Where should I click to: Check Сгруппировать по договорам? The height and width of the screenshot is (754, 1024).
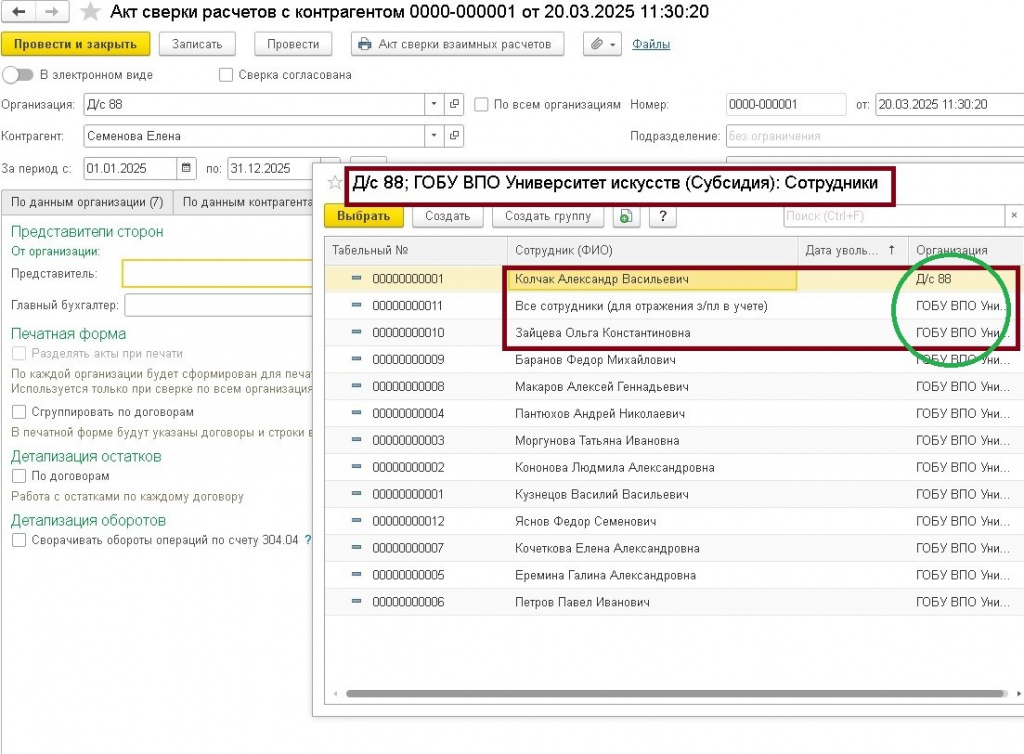tap(19, 412)
